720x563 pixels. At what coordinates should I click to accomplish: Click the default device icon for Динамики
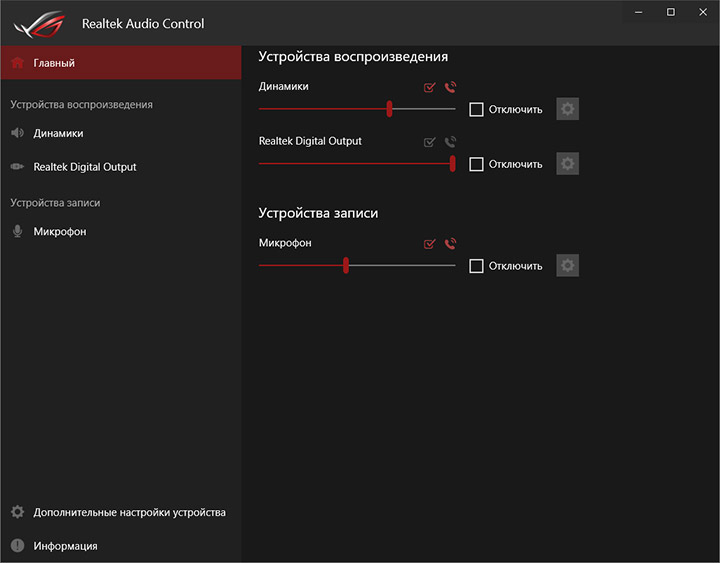tap(430, 87)
